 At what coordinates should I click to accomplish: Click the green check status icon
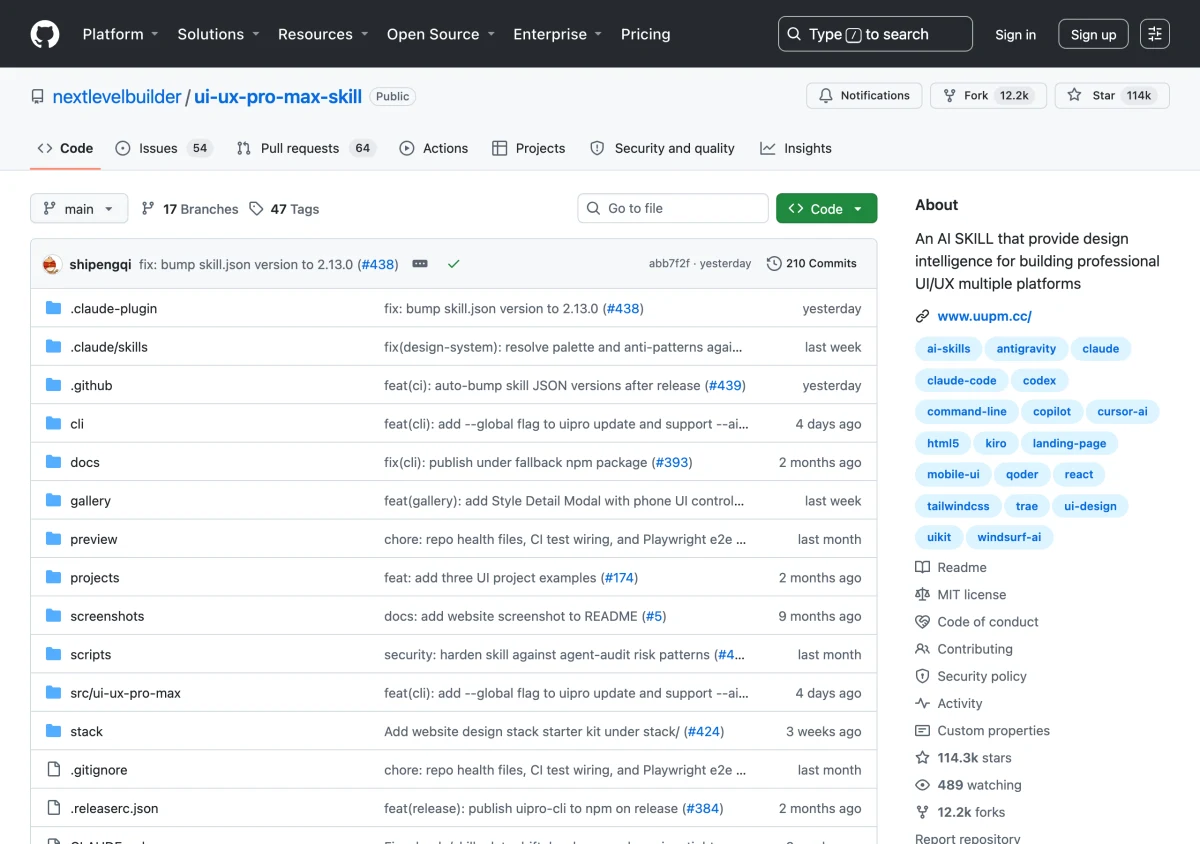tap(453, 264)
